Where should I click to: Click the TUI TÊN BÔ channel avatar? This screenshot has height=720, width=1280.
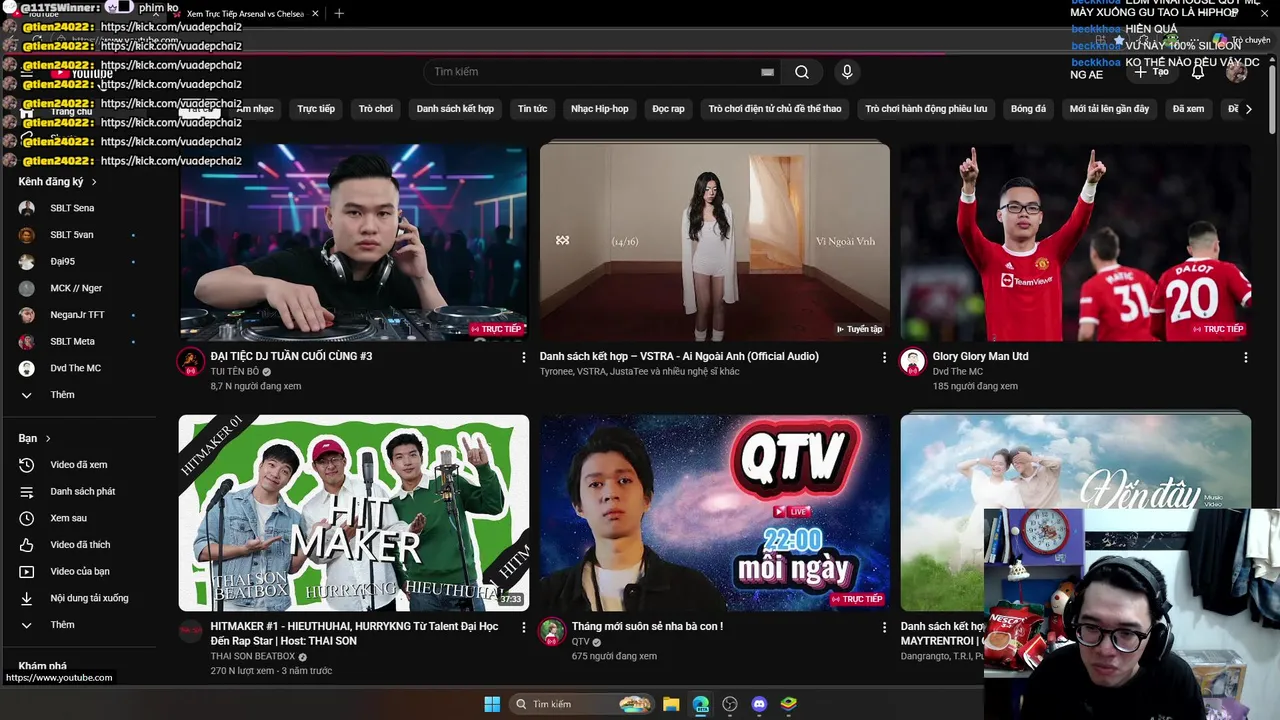(x=191, y=362)
